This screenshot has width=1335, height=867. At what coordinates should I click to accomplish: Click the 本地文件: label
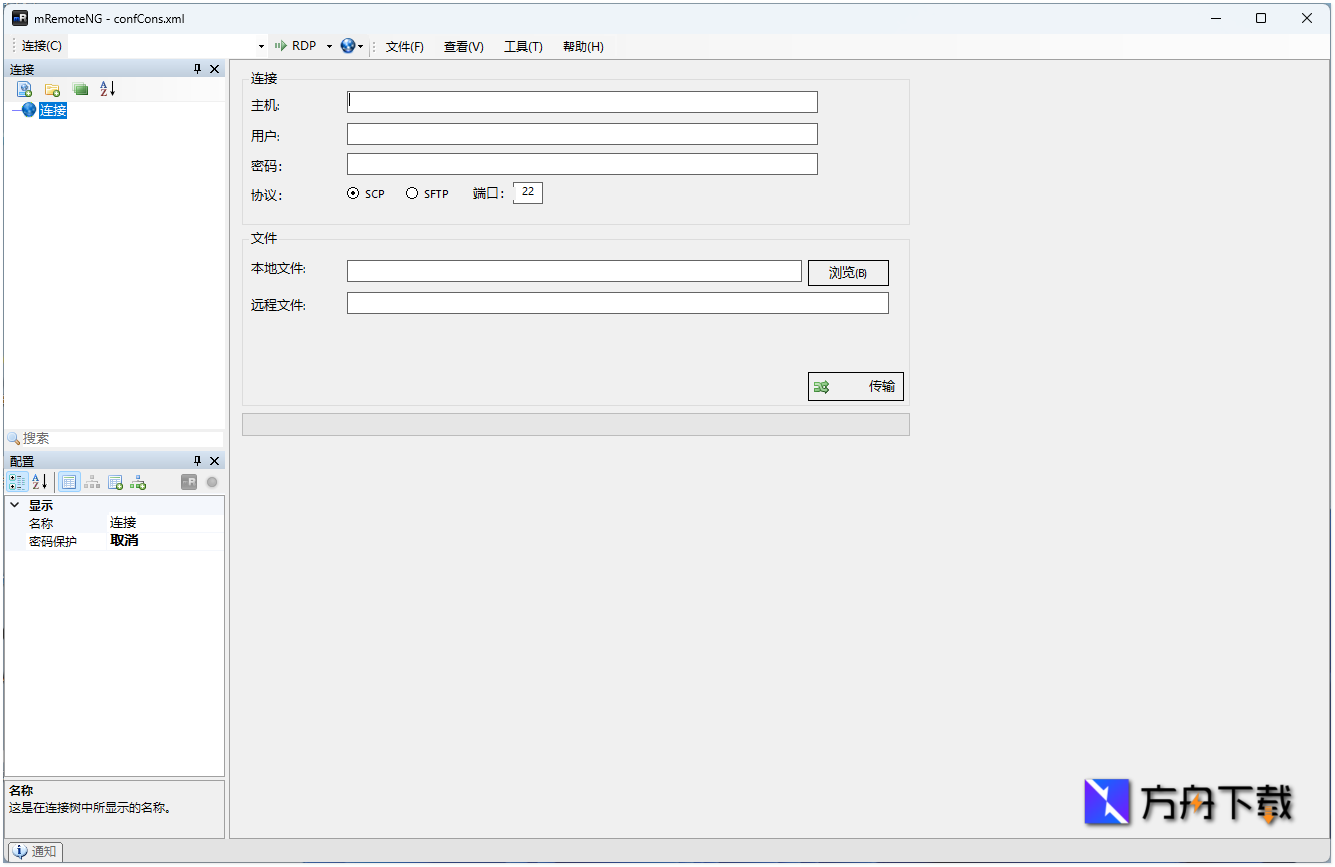click(279, 269)
